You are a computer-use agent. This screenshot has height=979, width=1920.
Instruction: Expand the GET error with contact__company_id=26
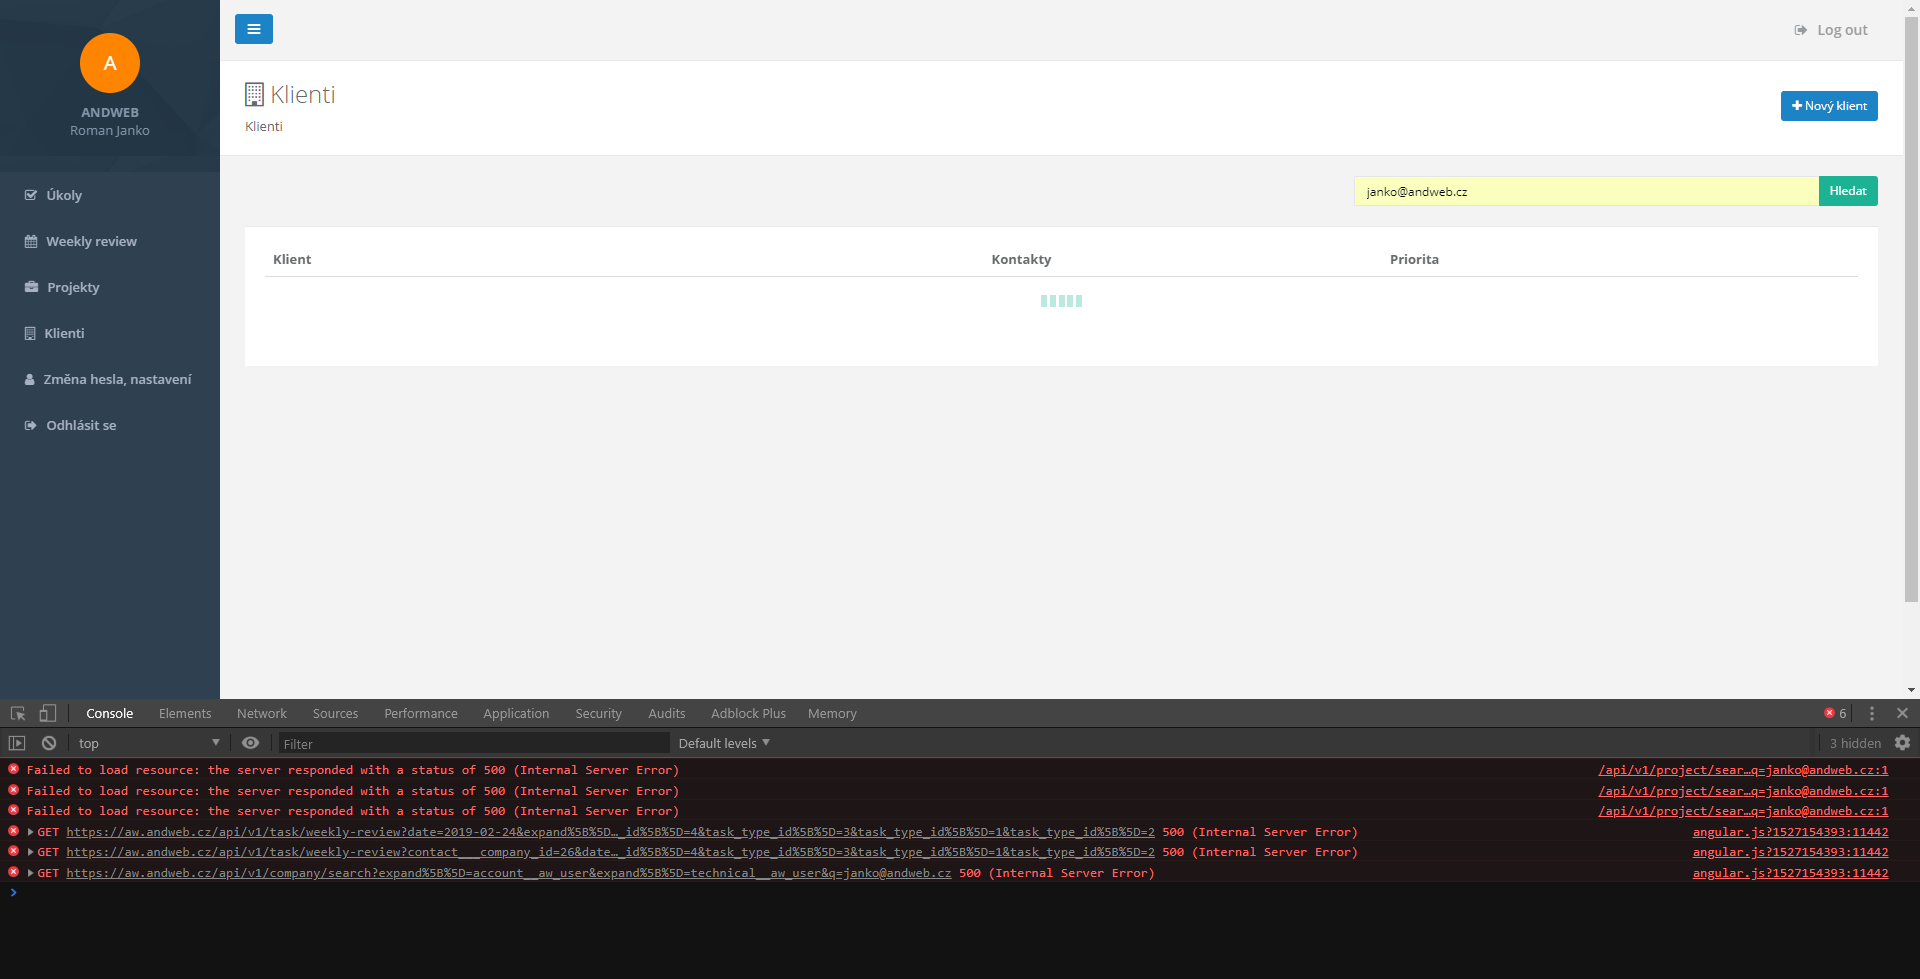(x=31, y=852)
